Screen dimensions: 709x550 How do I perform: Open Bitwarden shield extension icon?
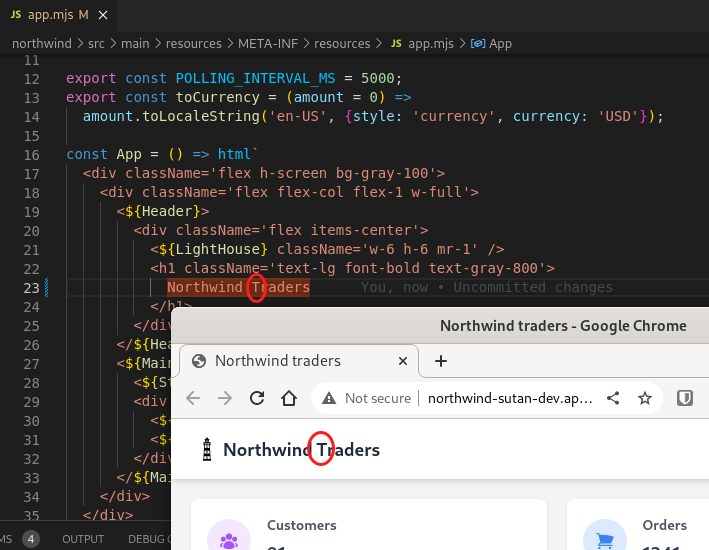[685, 398]
